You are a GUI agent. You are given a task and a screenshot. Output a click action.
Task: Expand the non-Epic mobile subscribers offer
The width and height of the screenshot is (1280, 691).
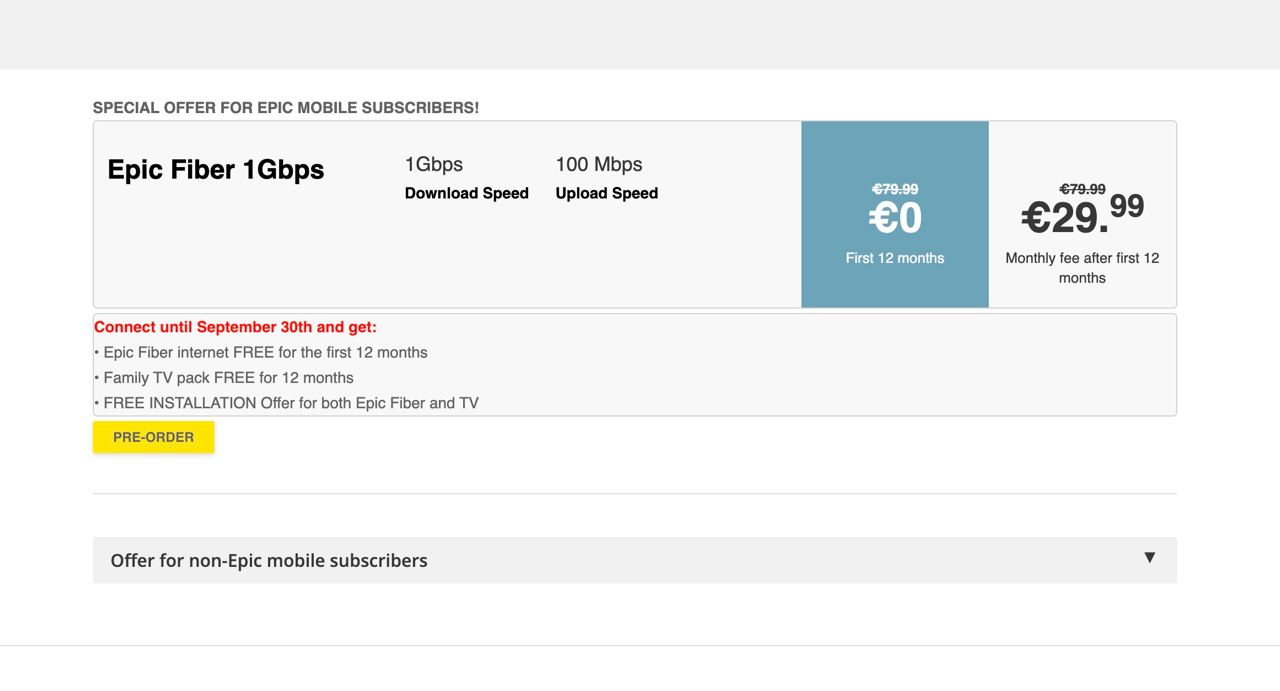pos(269,560)
